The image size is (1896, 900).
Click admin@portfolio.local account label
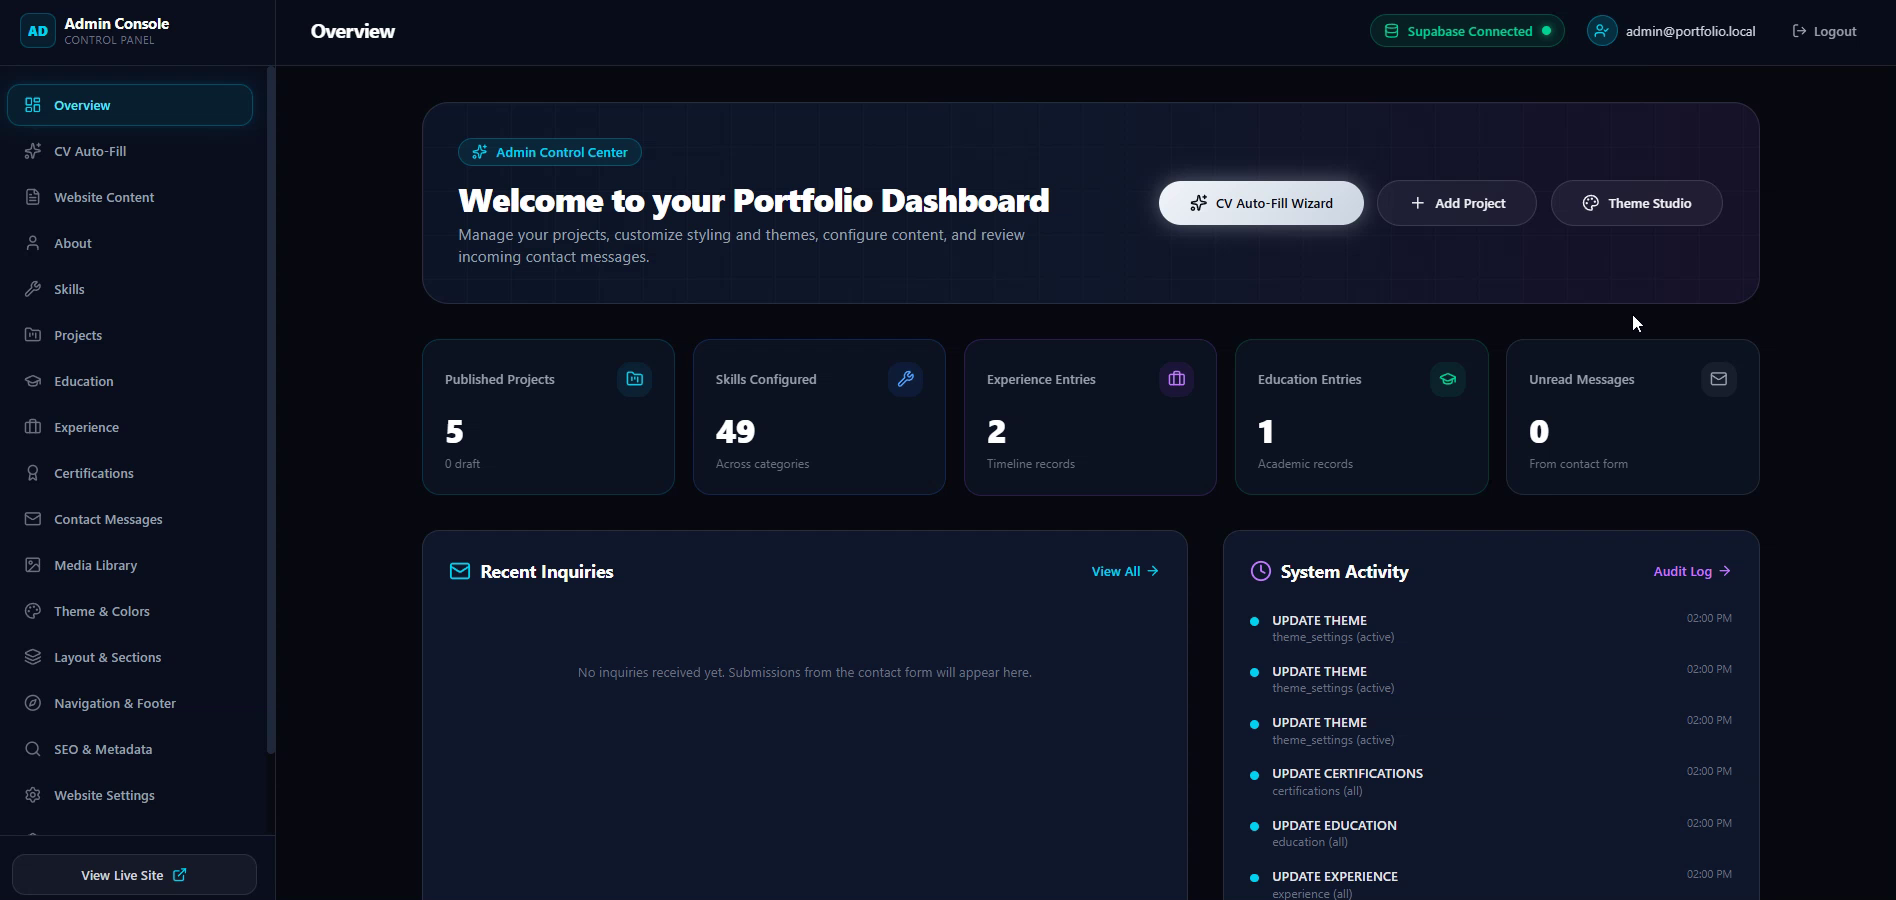pyautogui.click(x=1690, y=31)
